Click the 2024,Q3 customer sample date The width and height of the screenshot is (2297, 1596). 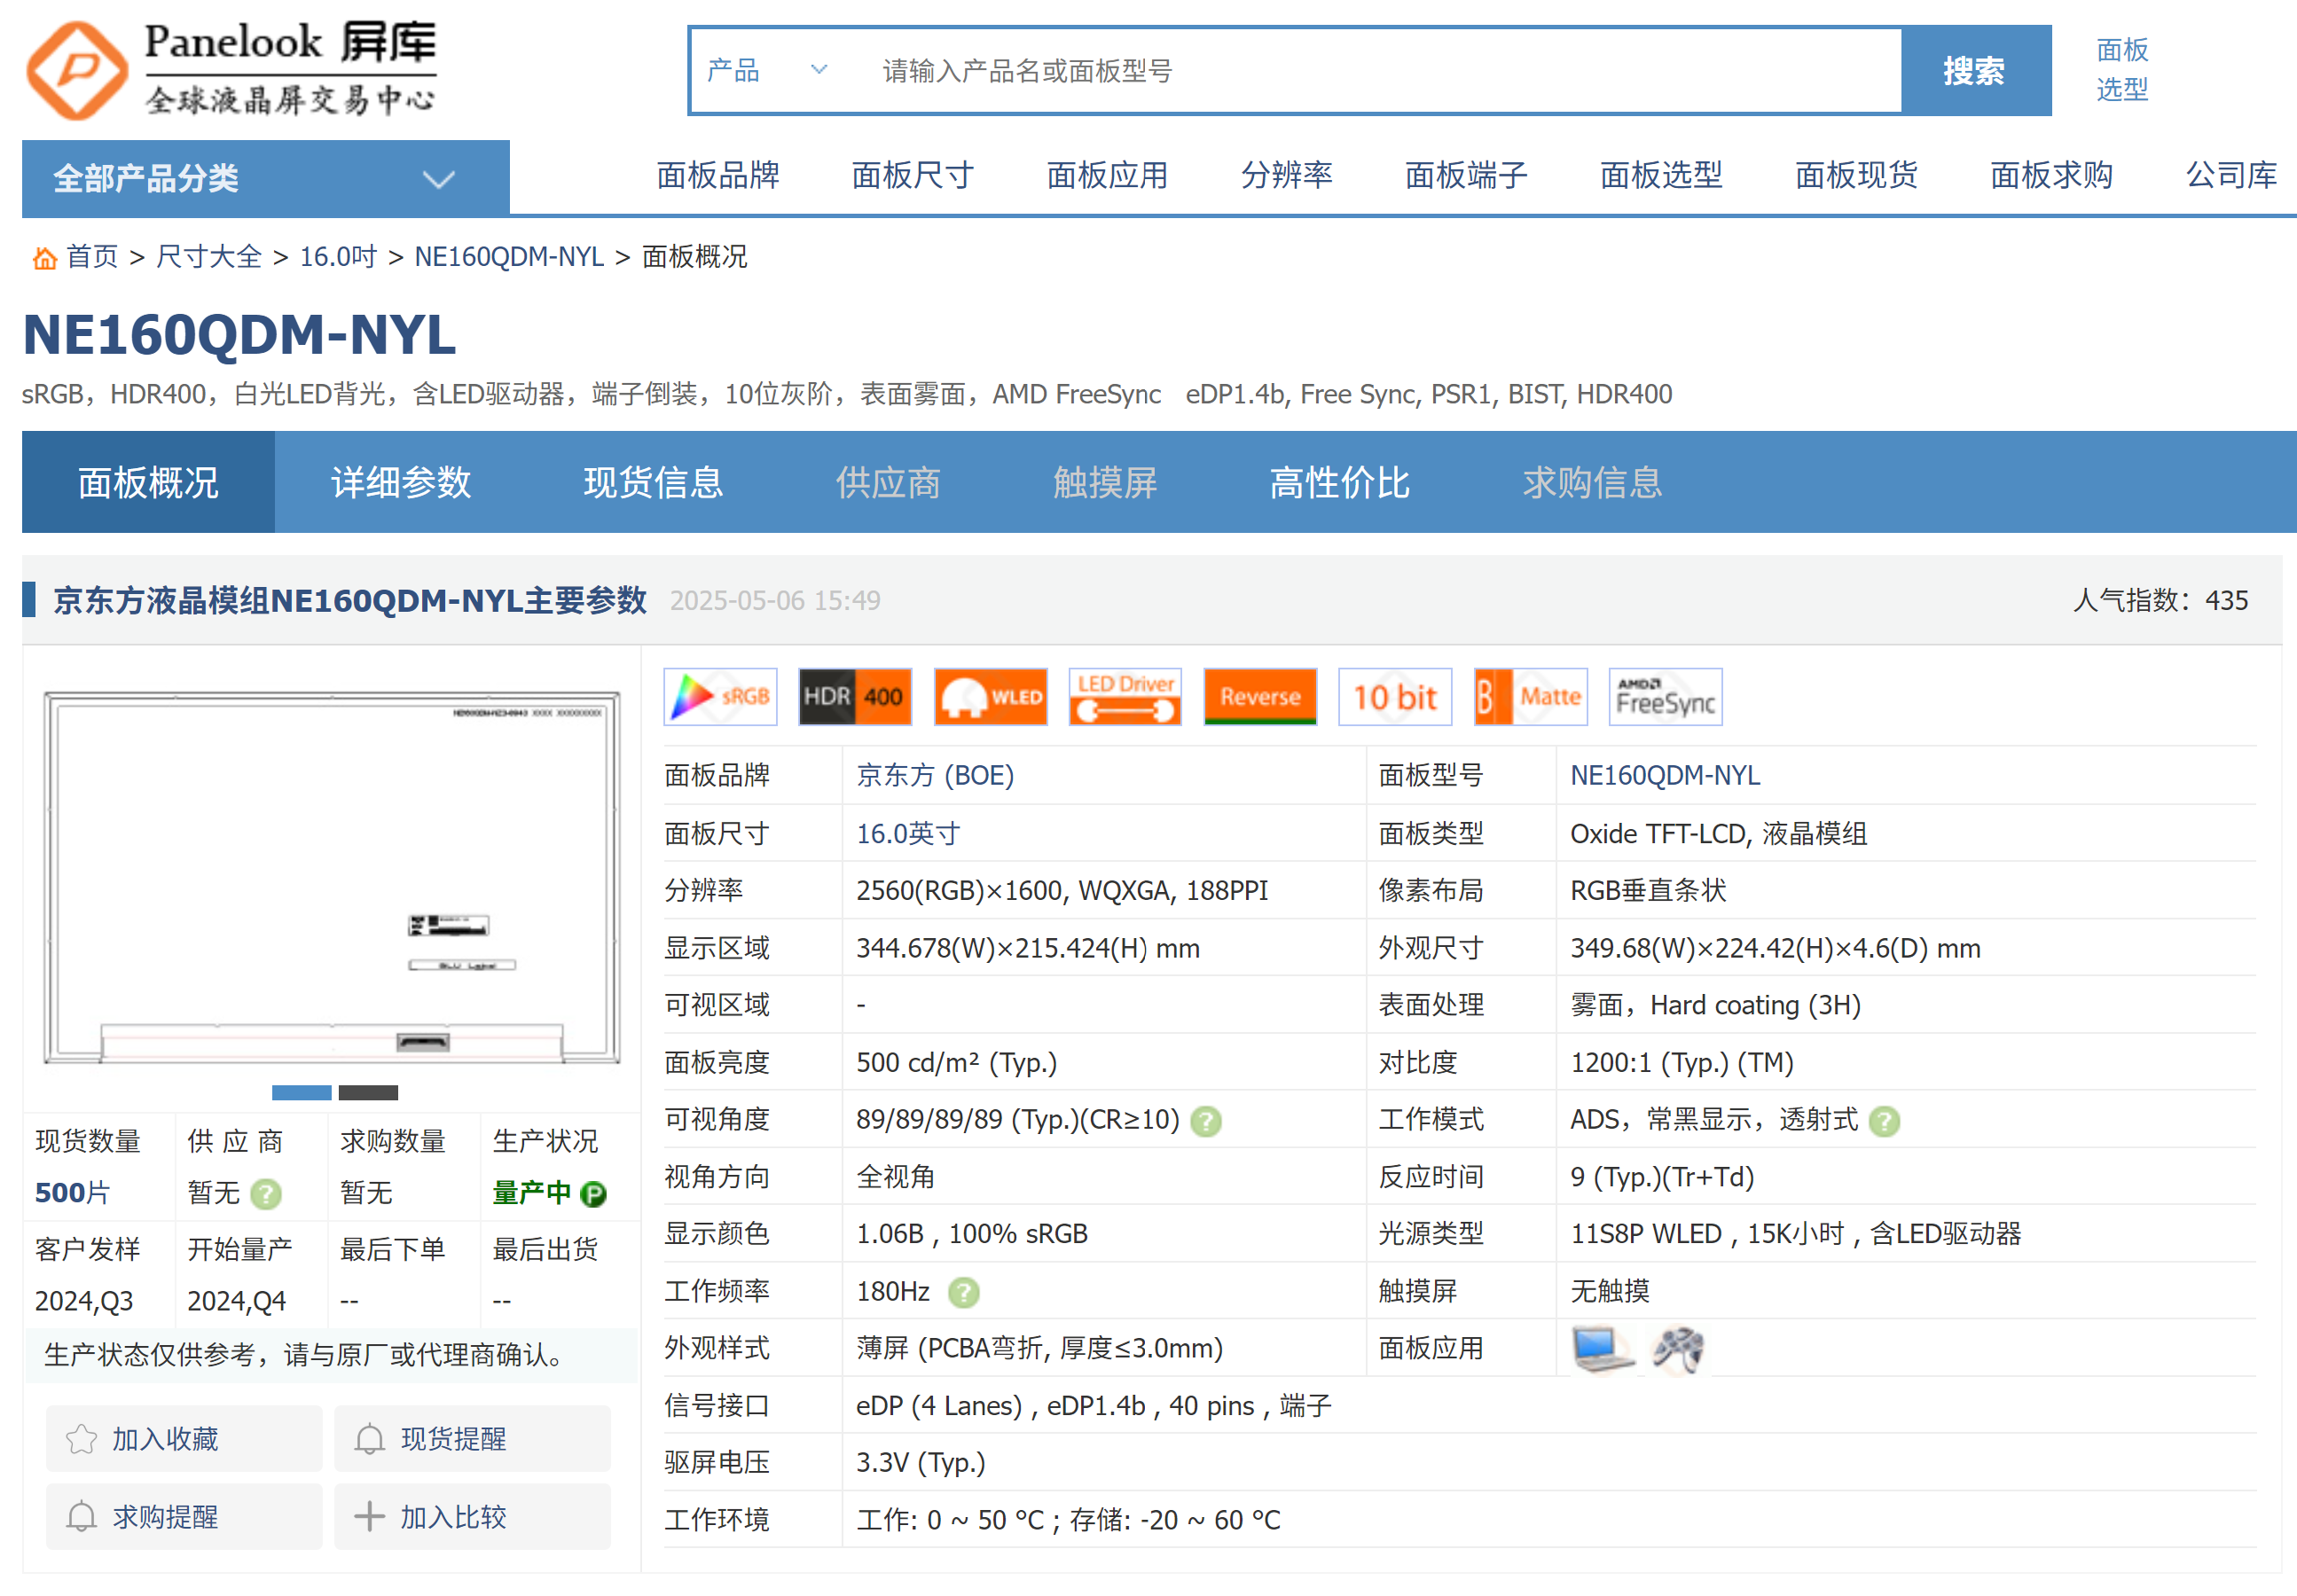84,1302
